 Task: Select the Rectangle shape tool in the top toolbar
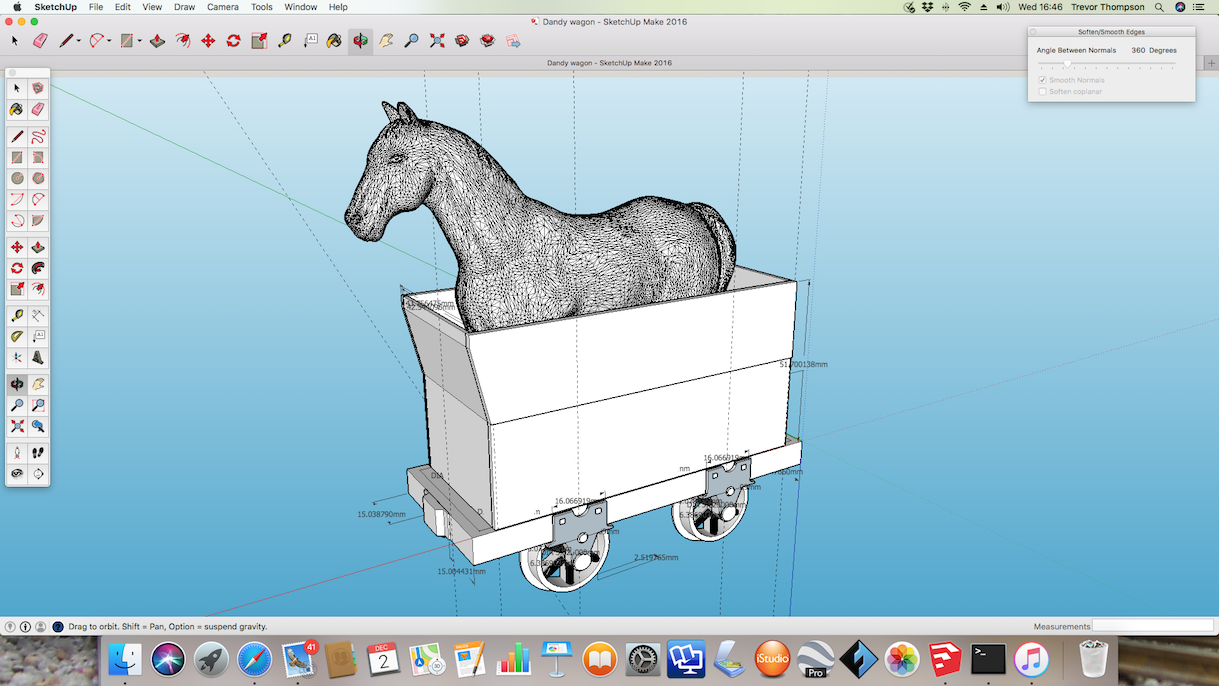[x=127, y=41]
